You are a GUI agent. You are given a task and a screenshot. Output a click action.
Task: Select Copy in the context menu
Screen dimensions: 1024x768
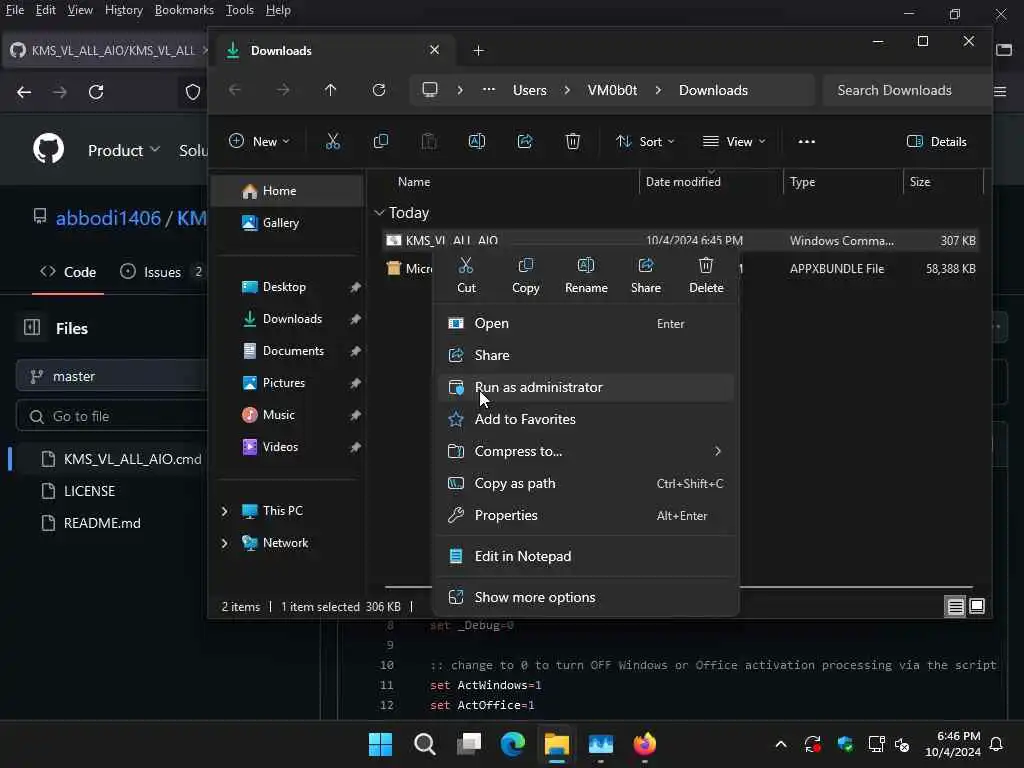pos(526,275)
